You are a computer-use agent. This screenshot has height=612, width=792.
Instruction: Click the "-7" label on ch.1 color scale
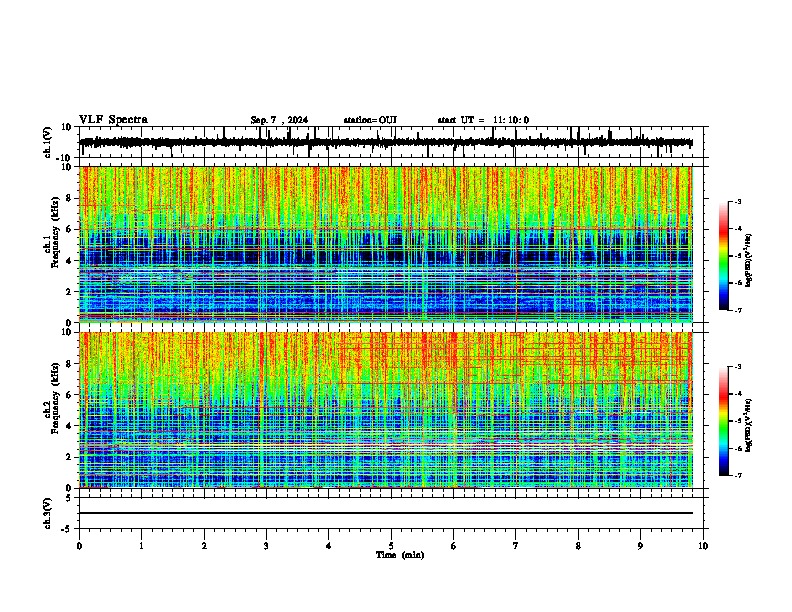737,311
